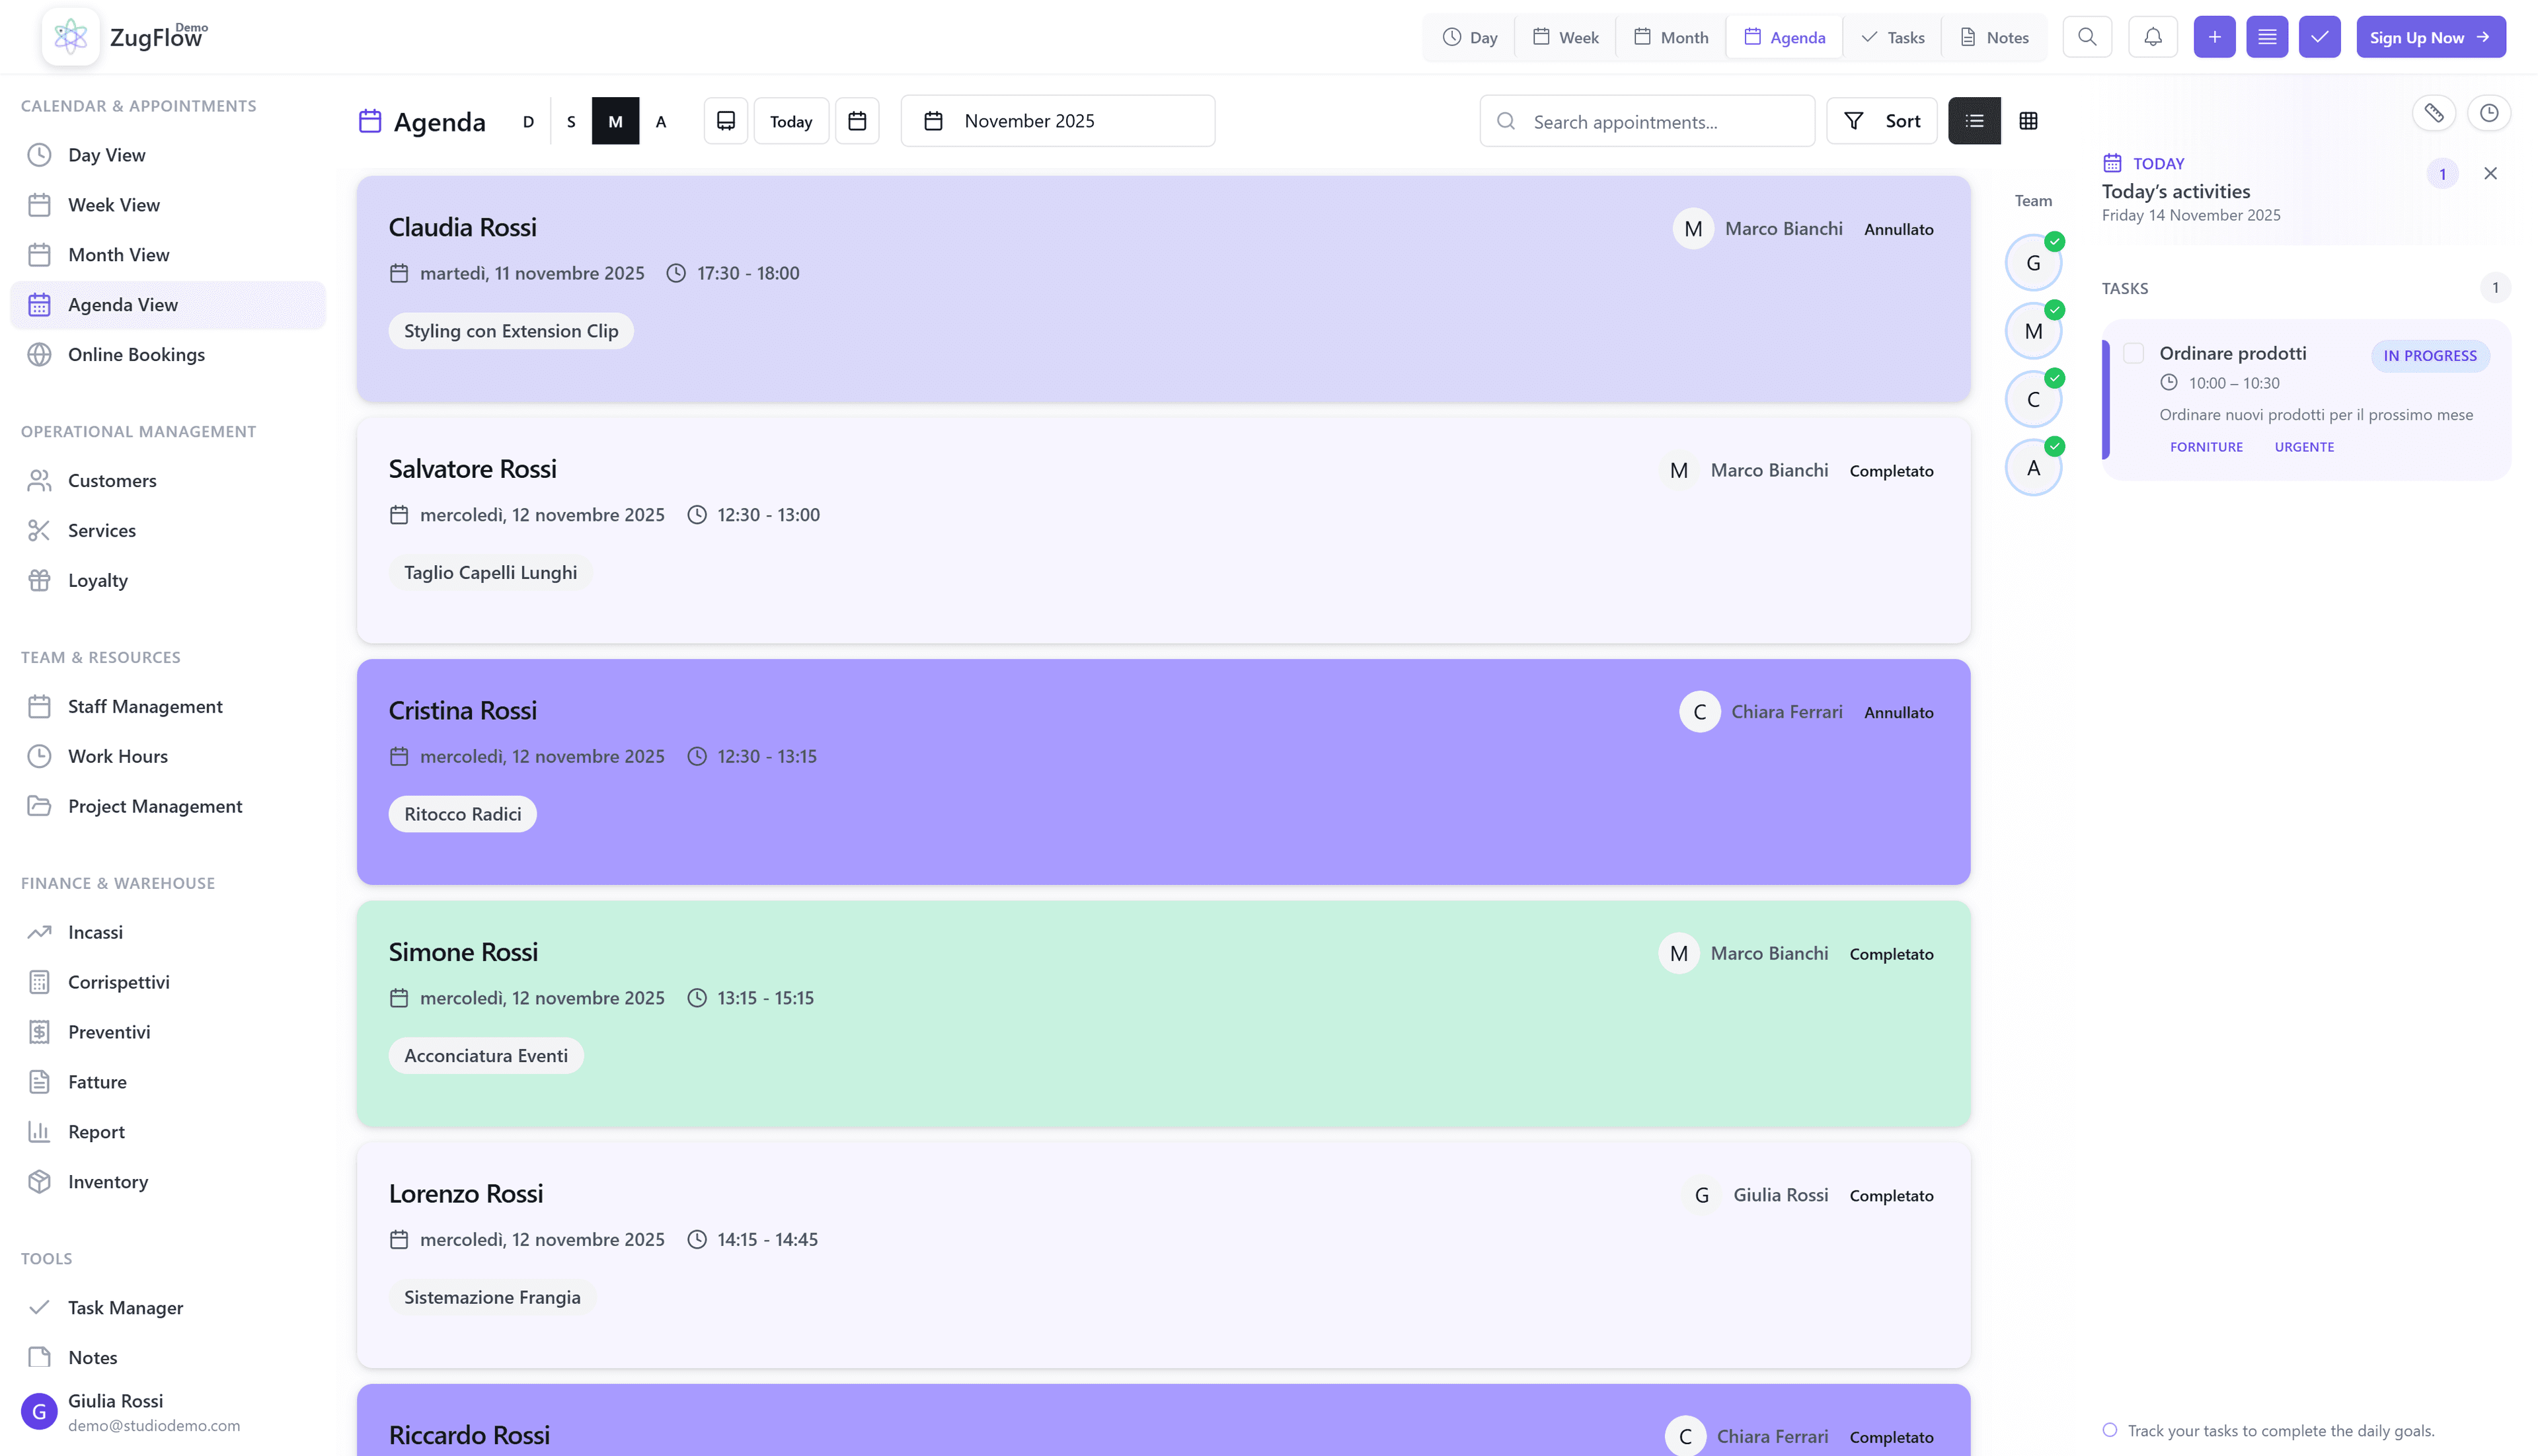
Task: Select the M weekday filter in agenda header
Action: click(x=615, y=120)
